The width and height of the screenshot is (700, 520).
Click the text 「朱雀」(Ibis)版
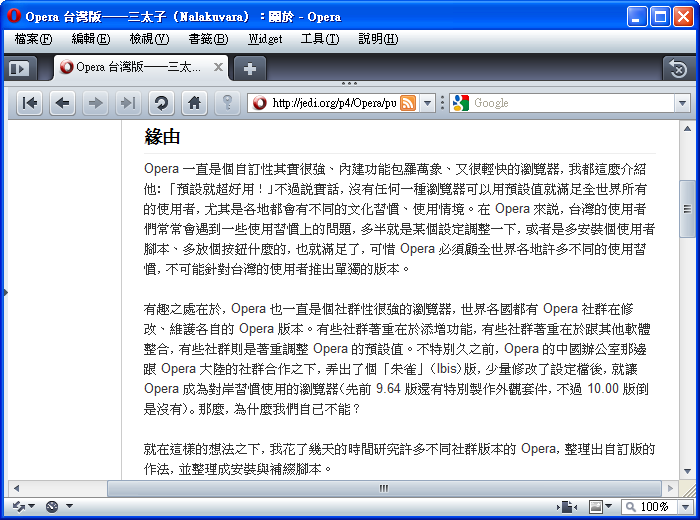428,369
